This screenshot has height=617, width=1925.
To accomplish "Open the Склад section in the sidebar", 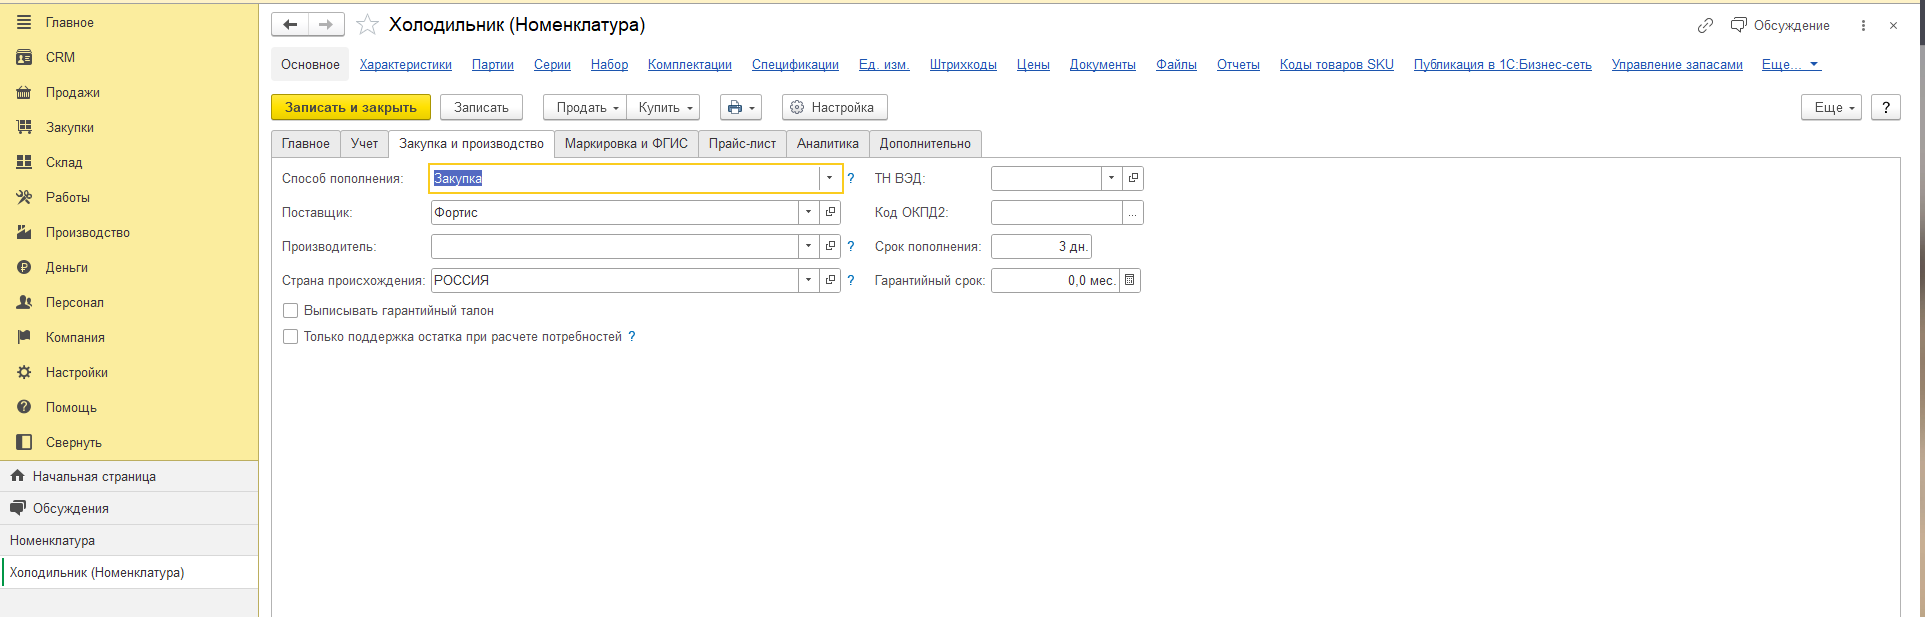I will pos(129,162).
